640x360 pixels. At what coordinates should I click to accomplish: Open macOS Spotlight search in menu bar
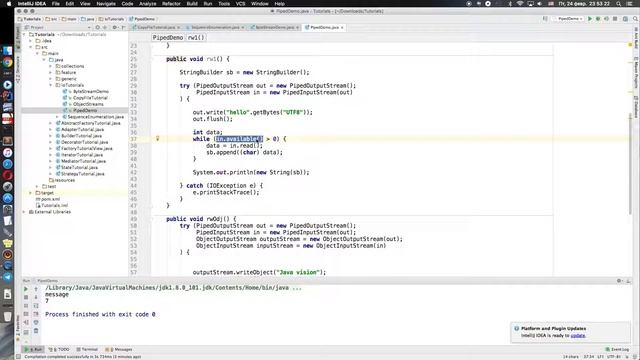pos(619,3)
